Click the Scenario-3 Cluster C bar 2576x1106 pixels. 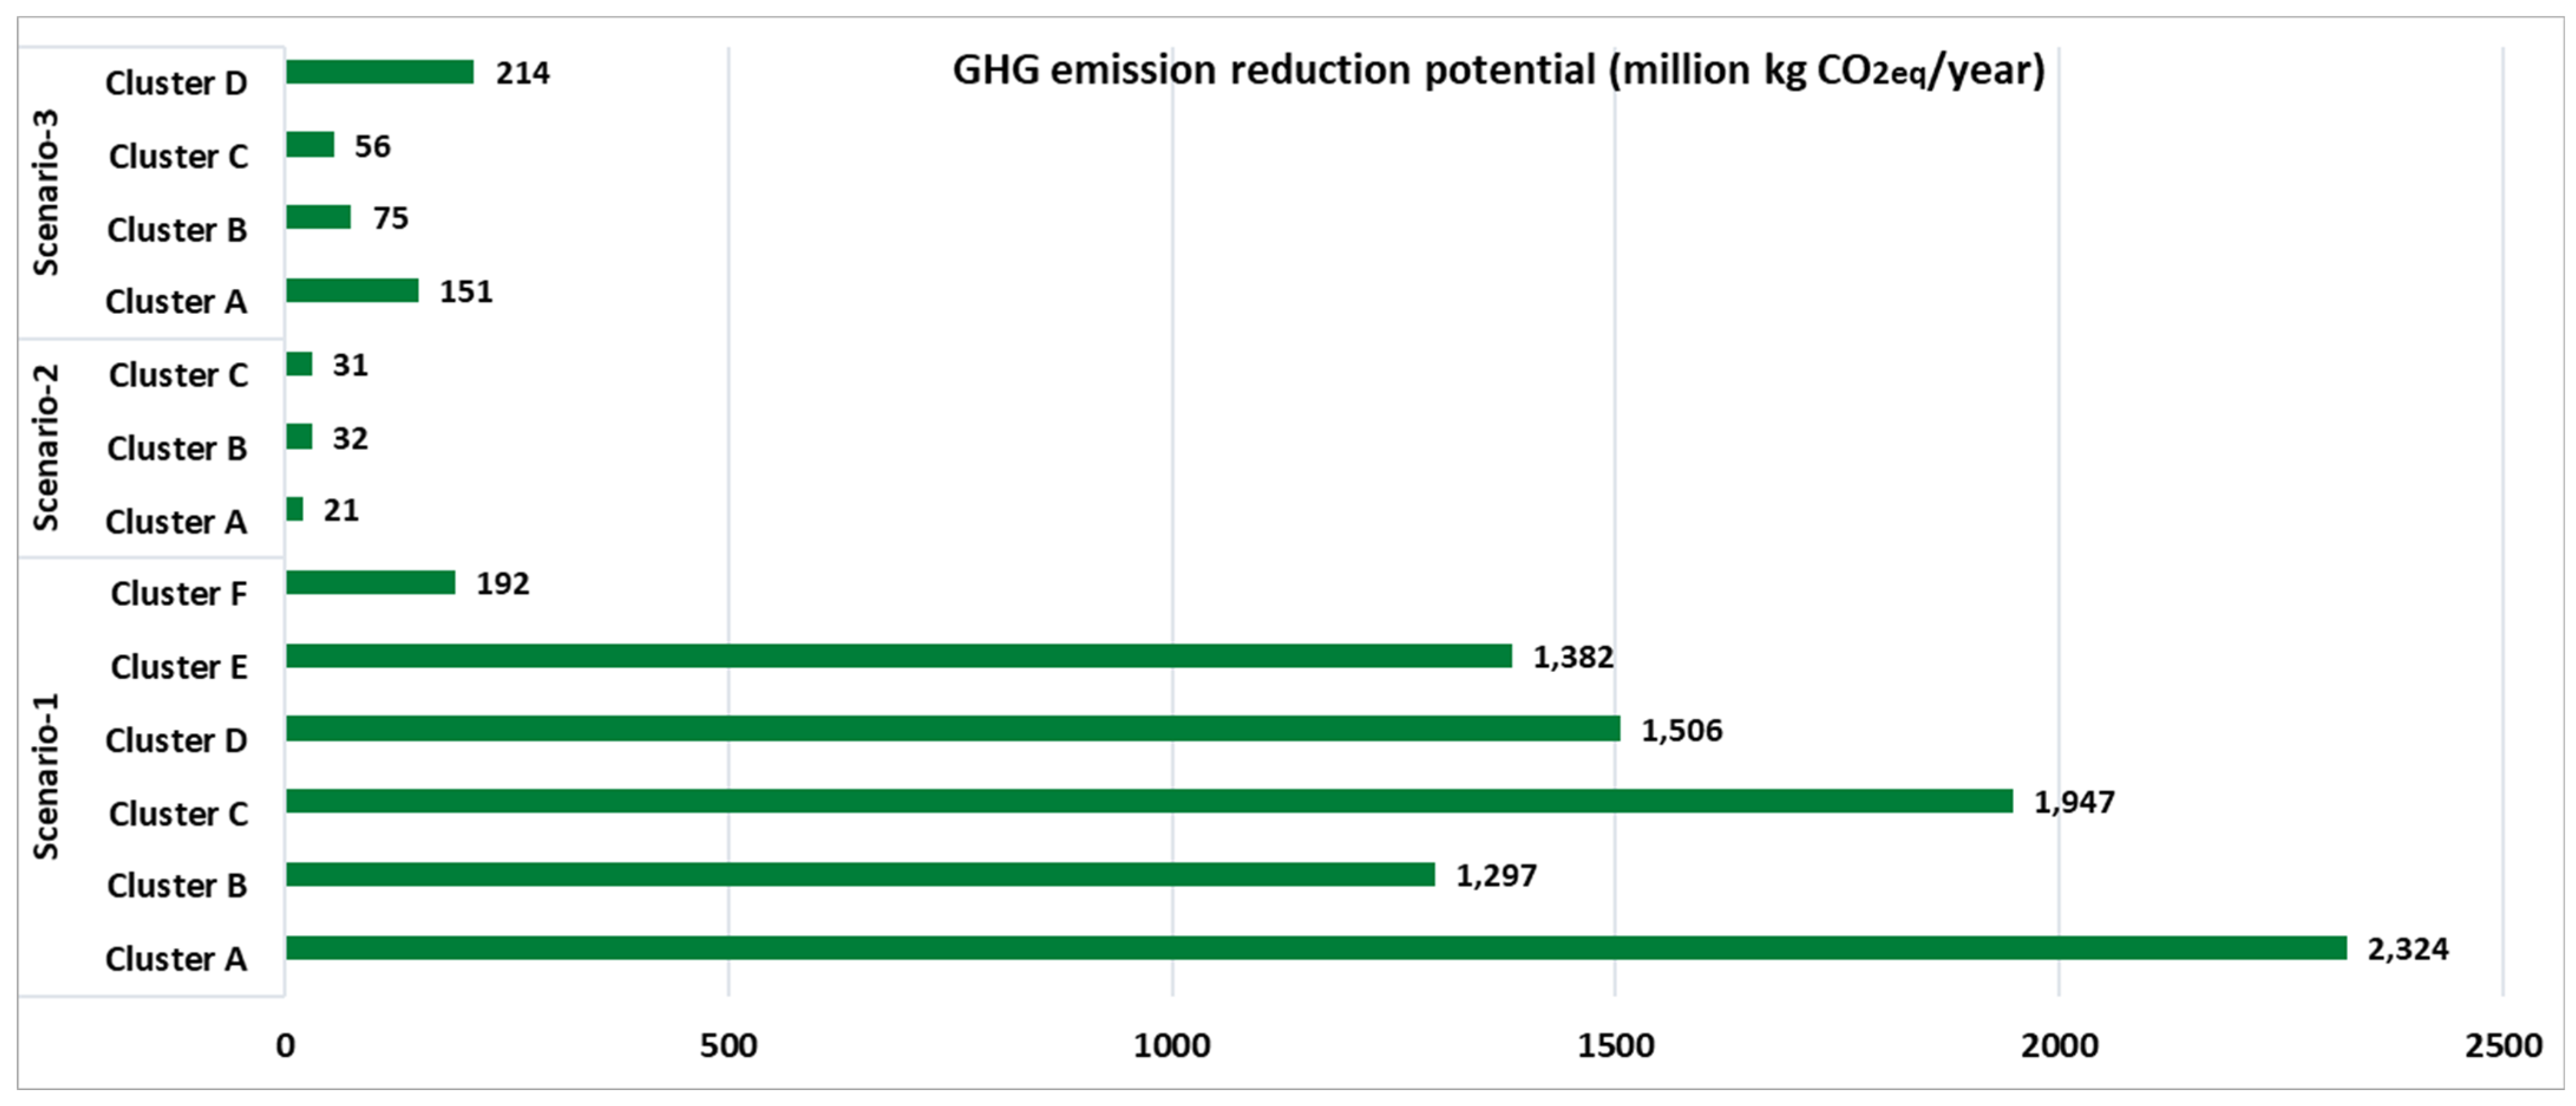[310, 145]
